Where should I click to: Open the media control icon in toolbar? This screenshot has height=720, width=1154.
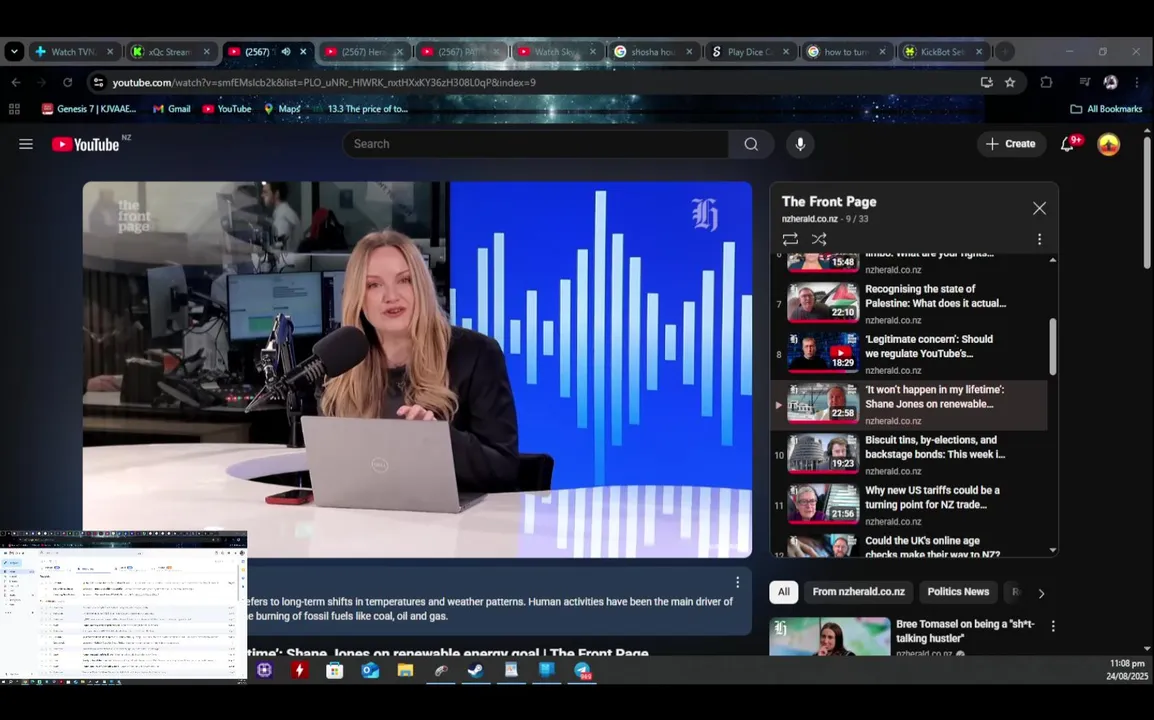click(1084, 82)
